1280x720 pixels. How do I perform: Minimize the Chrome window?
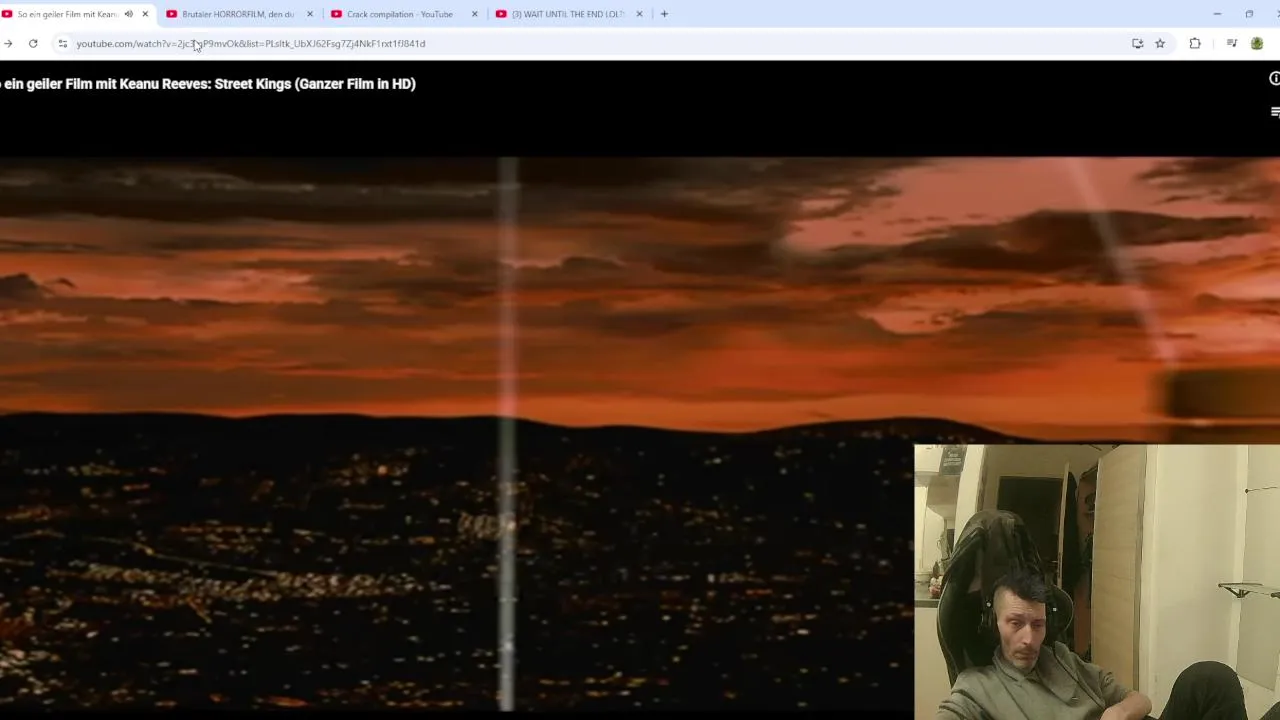pyautogui.click(x=1217, y=14)
